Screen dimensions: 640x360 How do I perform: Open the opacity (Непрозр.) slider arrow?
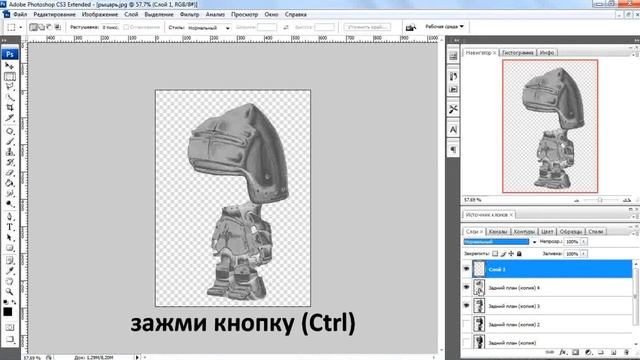point(584,242)
